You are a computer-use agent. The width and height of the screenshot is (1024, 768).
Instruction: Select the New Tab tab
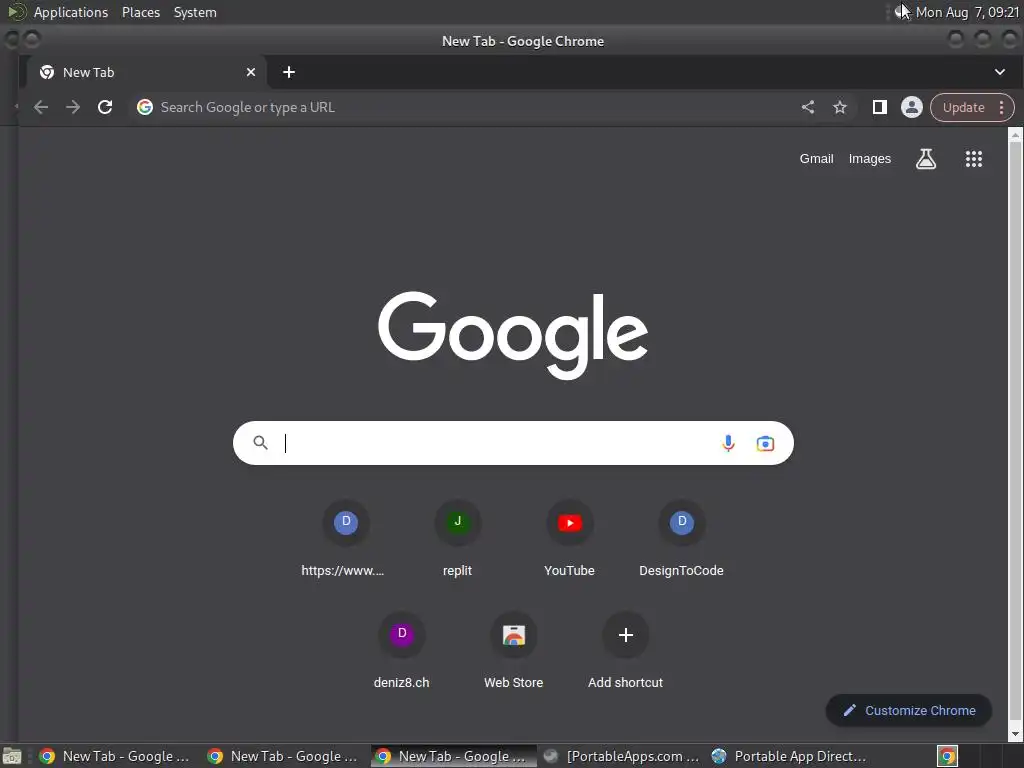(144, 72)
